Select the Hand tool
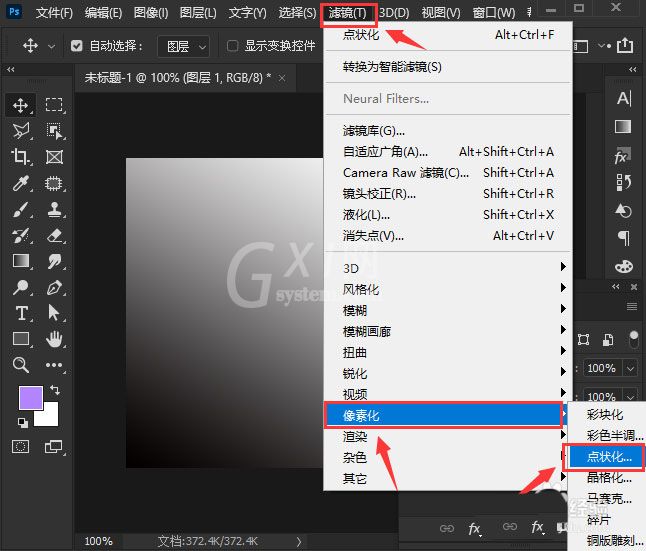This screenshot has width=646, height=551. coord(54,339)
